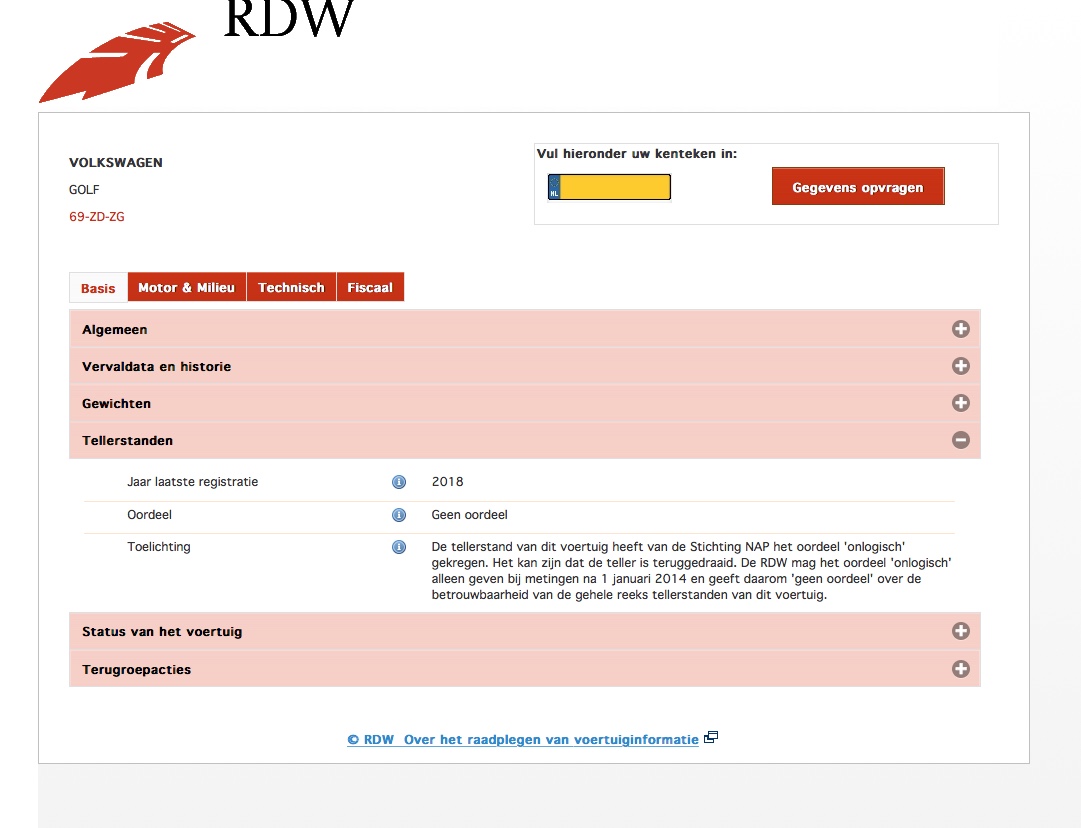
Task: Expand the Gewichten section plus icon
Action: 960,403
